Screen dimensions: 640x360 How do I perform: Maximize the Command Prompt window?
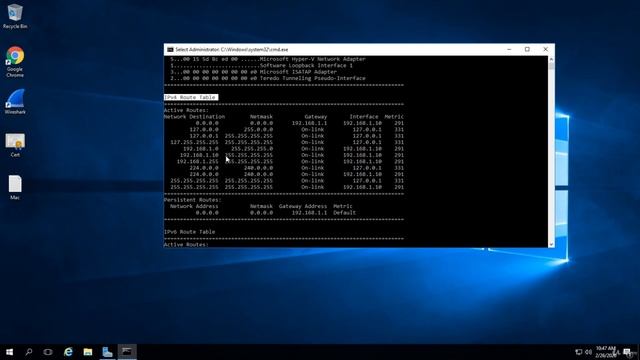(x=527, y=49)
